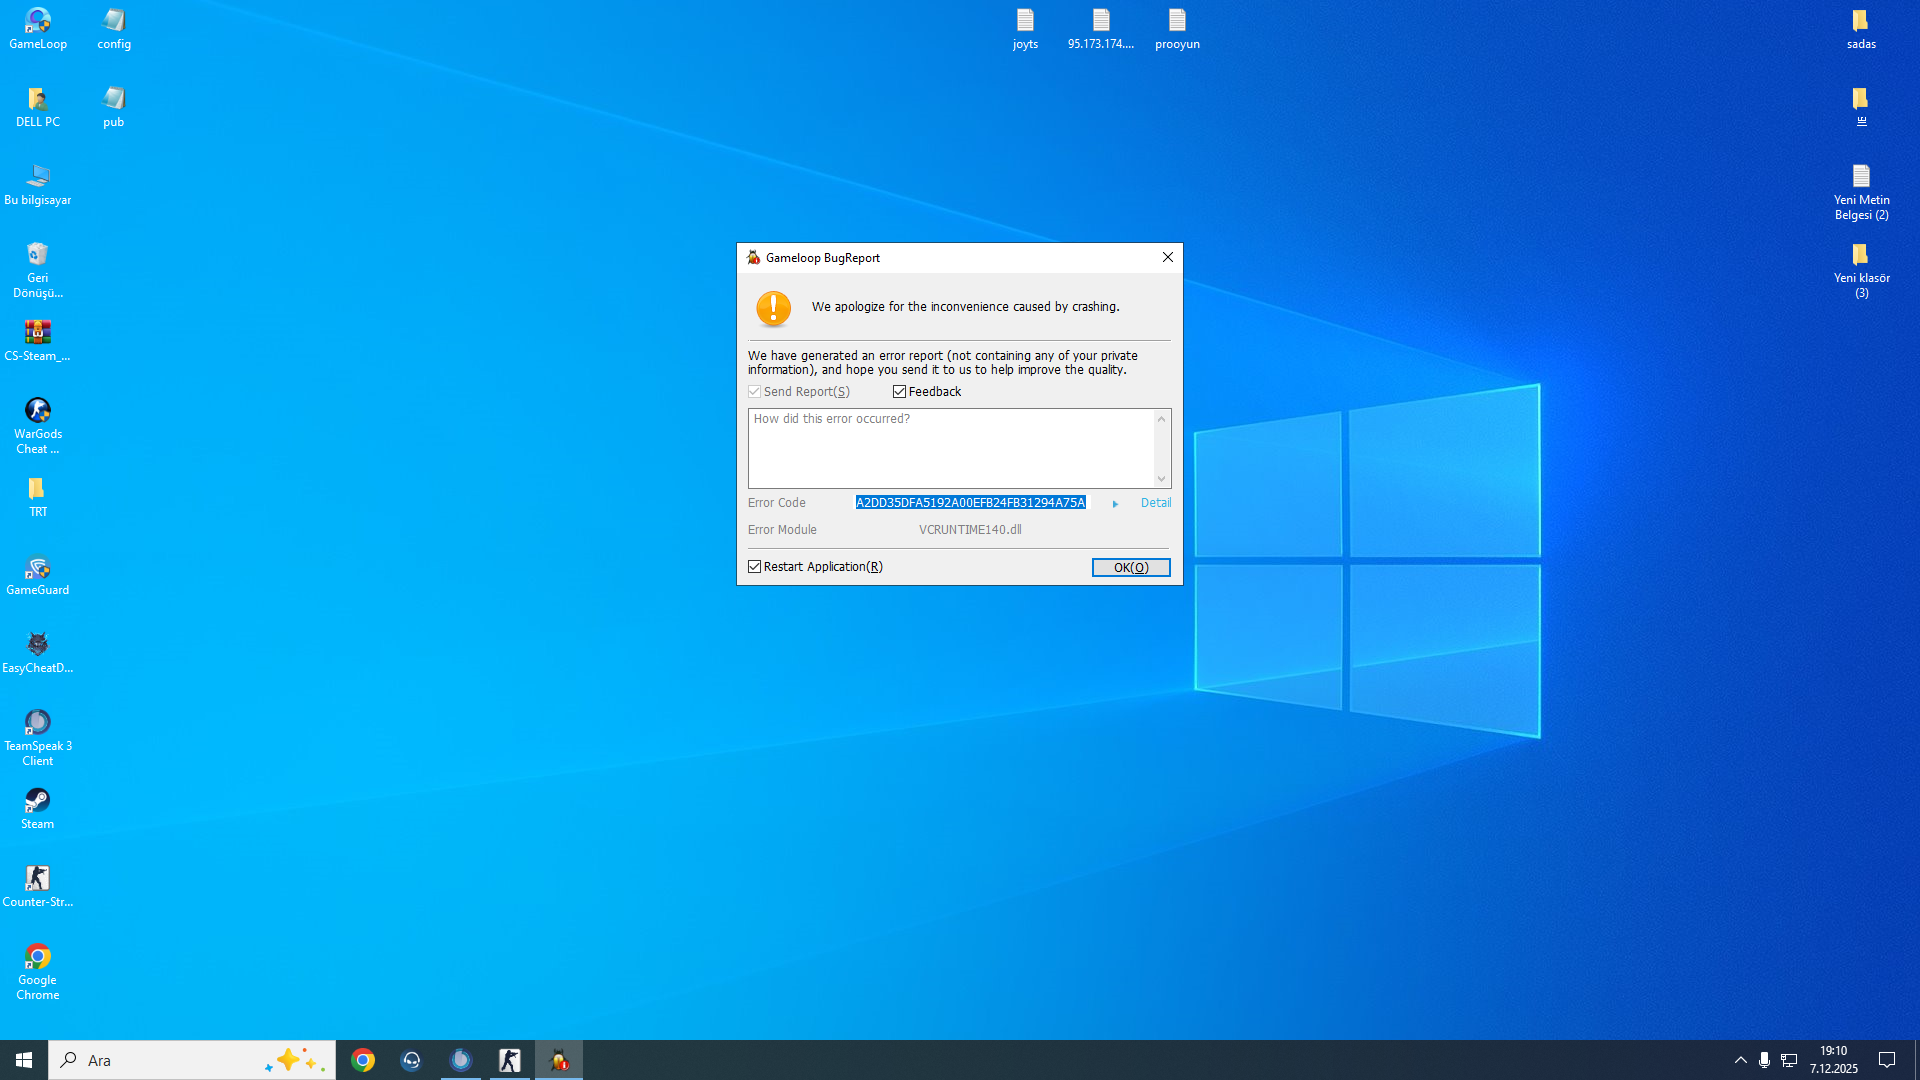Select the Steam desktop shortcut
The width and height of the screenshot is (1920, 1080).
click(38, 808)
